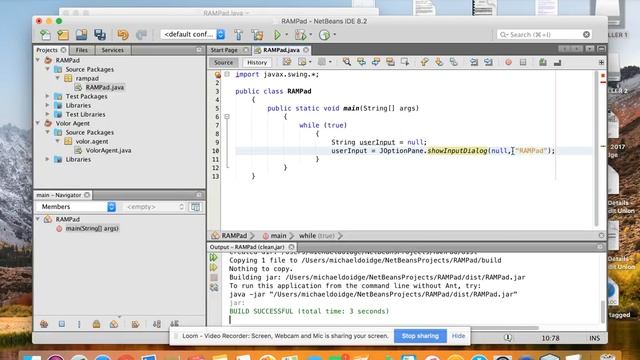Click Stop sharing button
Screen dimensions: 640x360
tap(420, 336)
